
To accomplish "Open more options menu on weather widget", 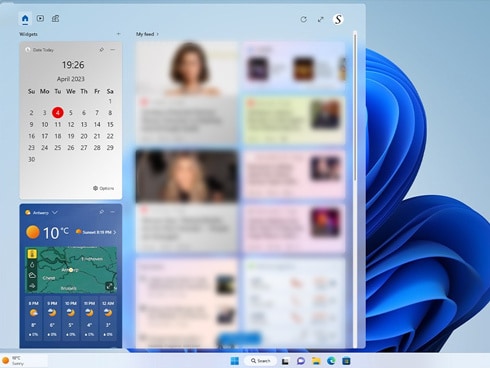I will [113, 212].
